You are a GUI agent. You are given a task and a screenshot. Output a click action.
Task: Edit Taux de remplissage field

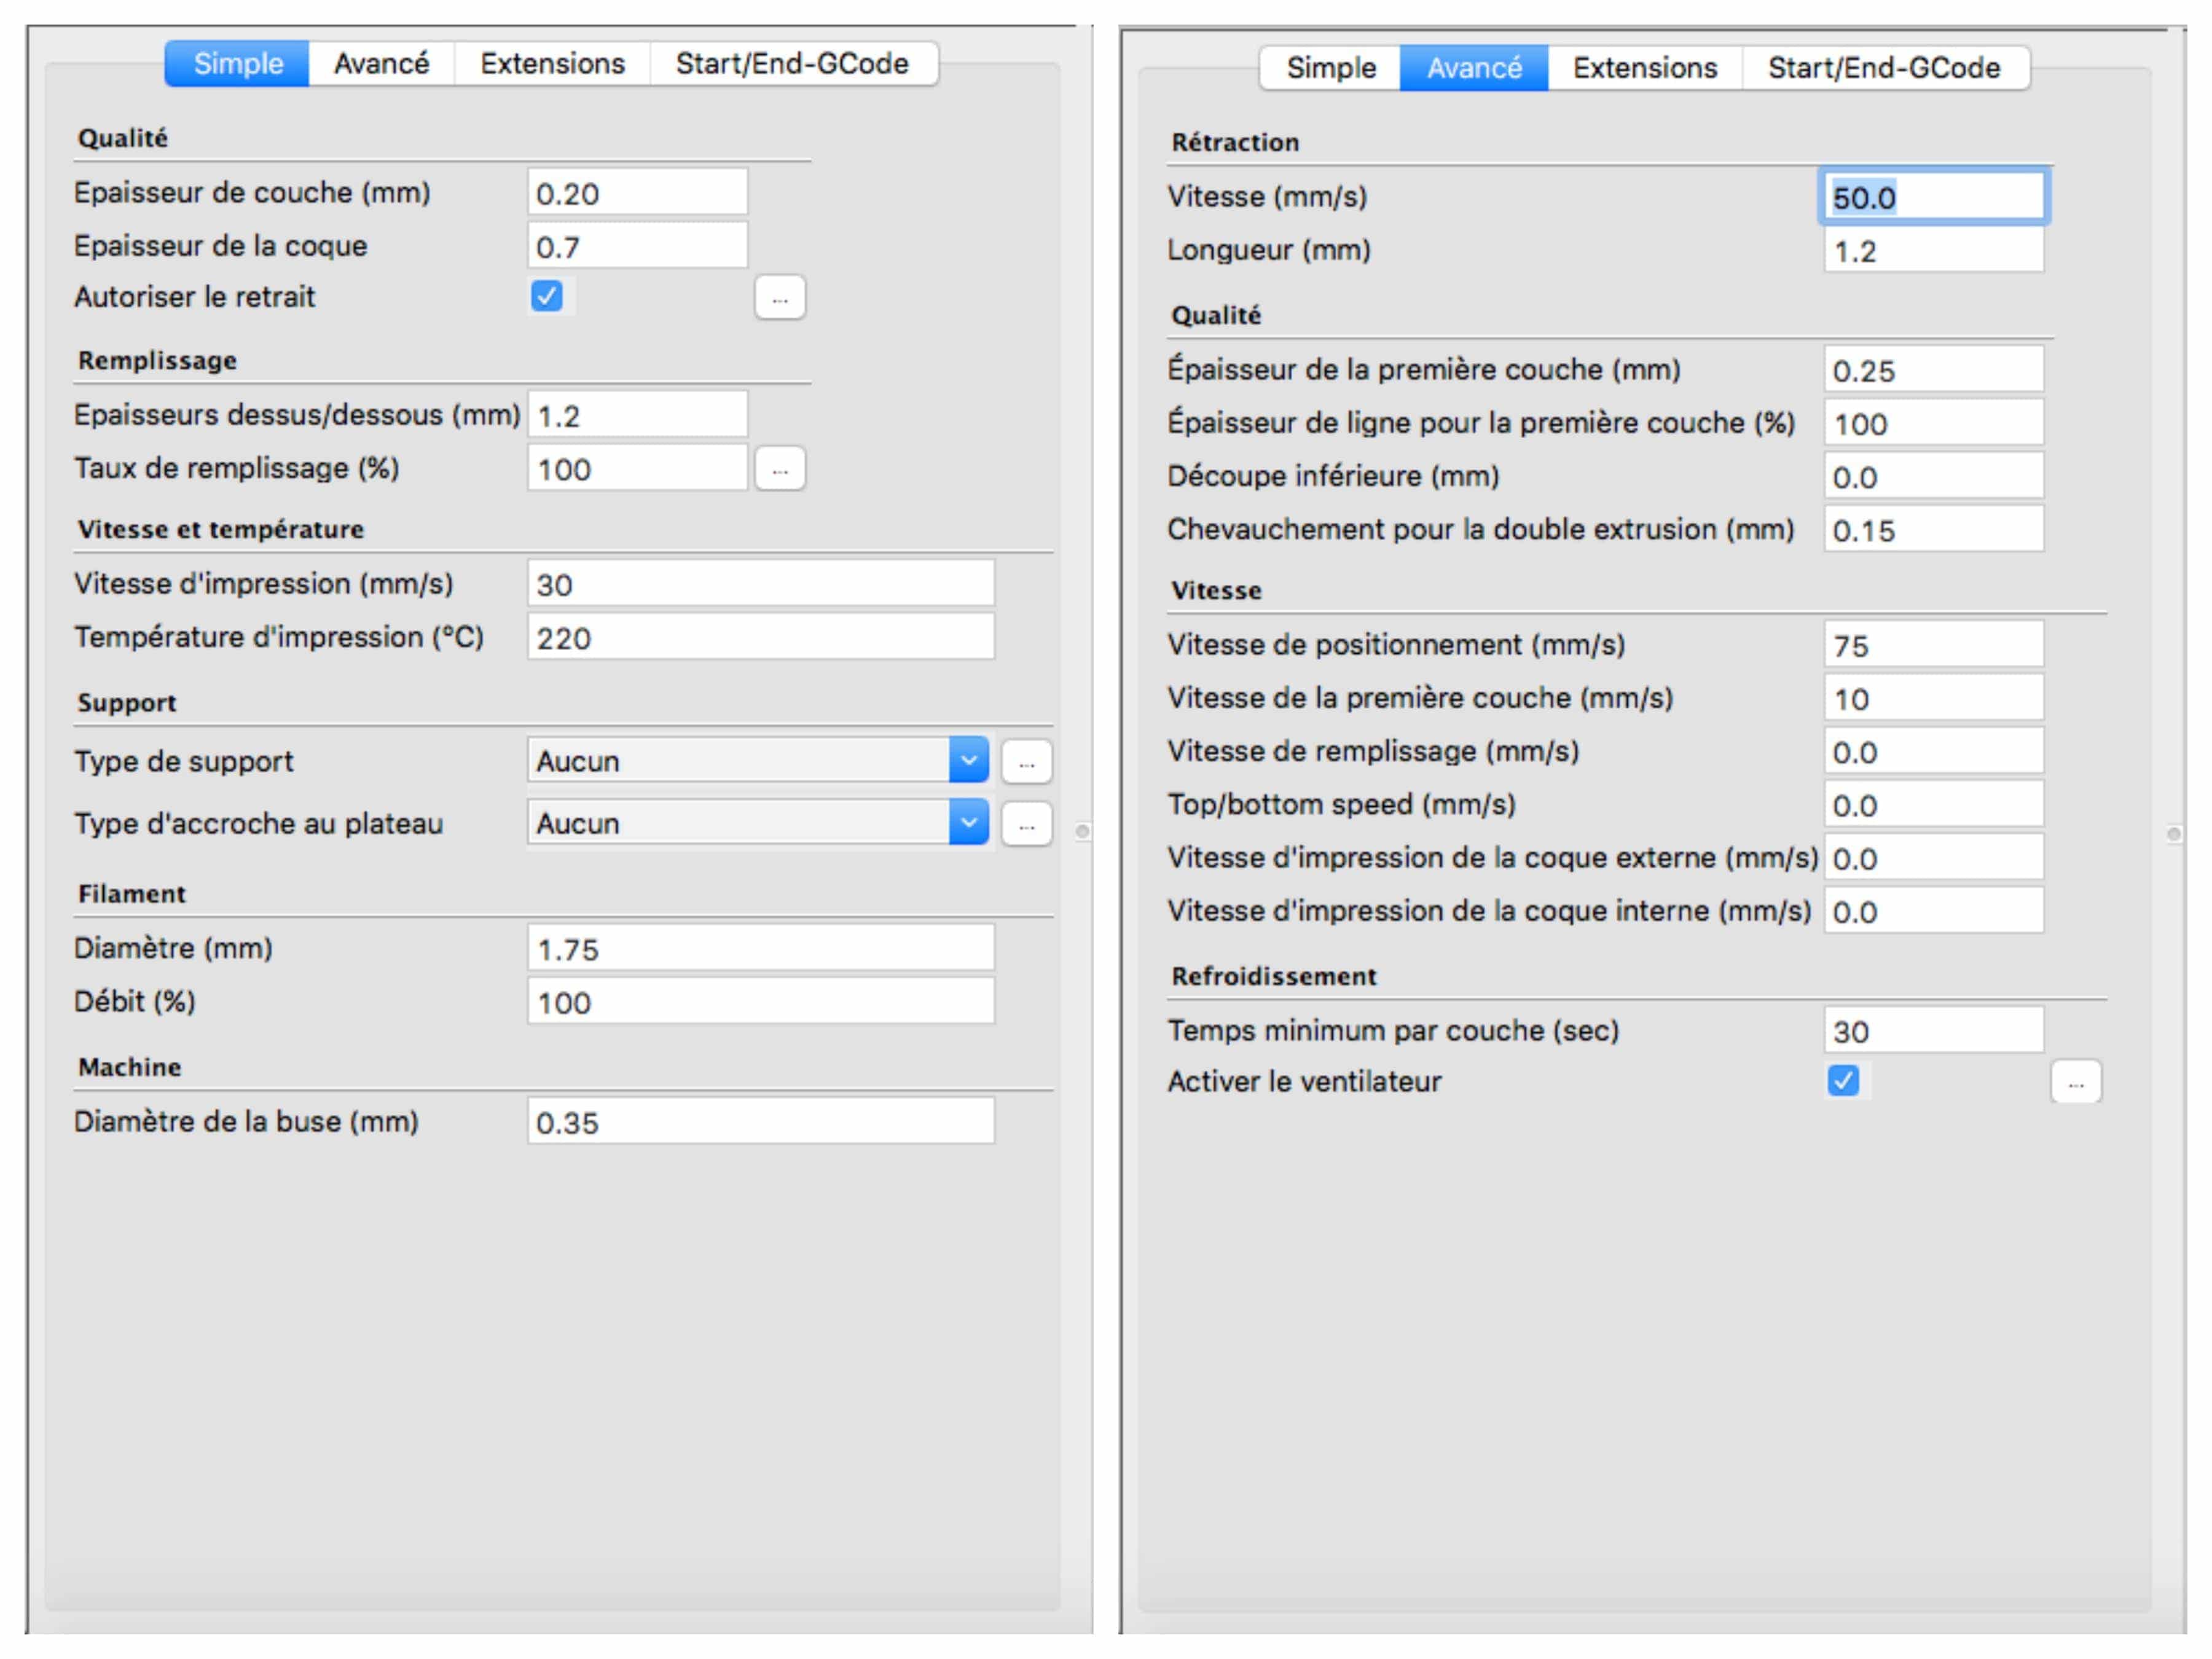click(637, 468)
